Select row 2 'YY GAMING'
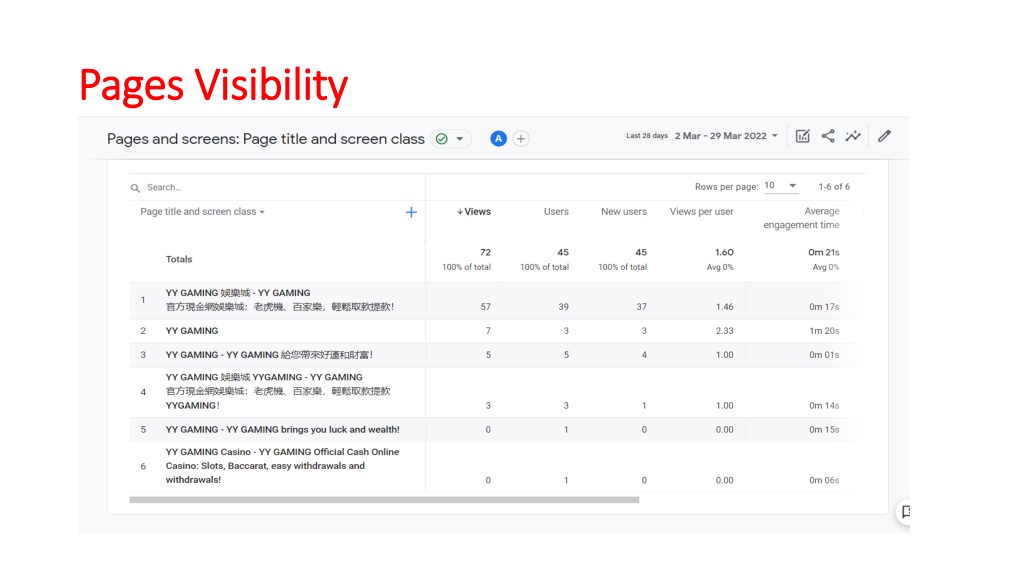This screenshot has width=1024, height=576. 191,331
